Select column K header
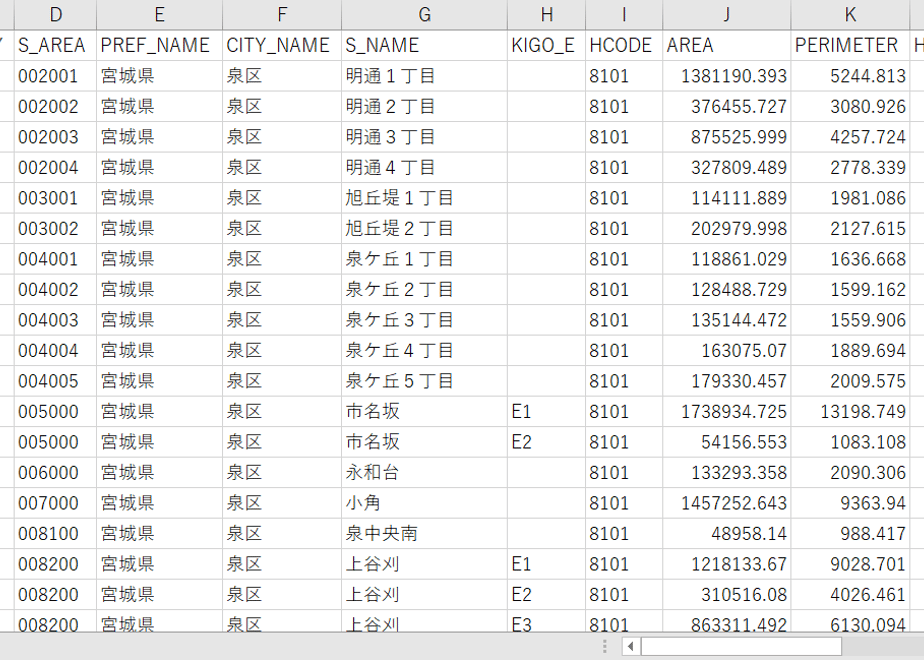 (x=850, y=15)
